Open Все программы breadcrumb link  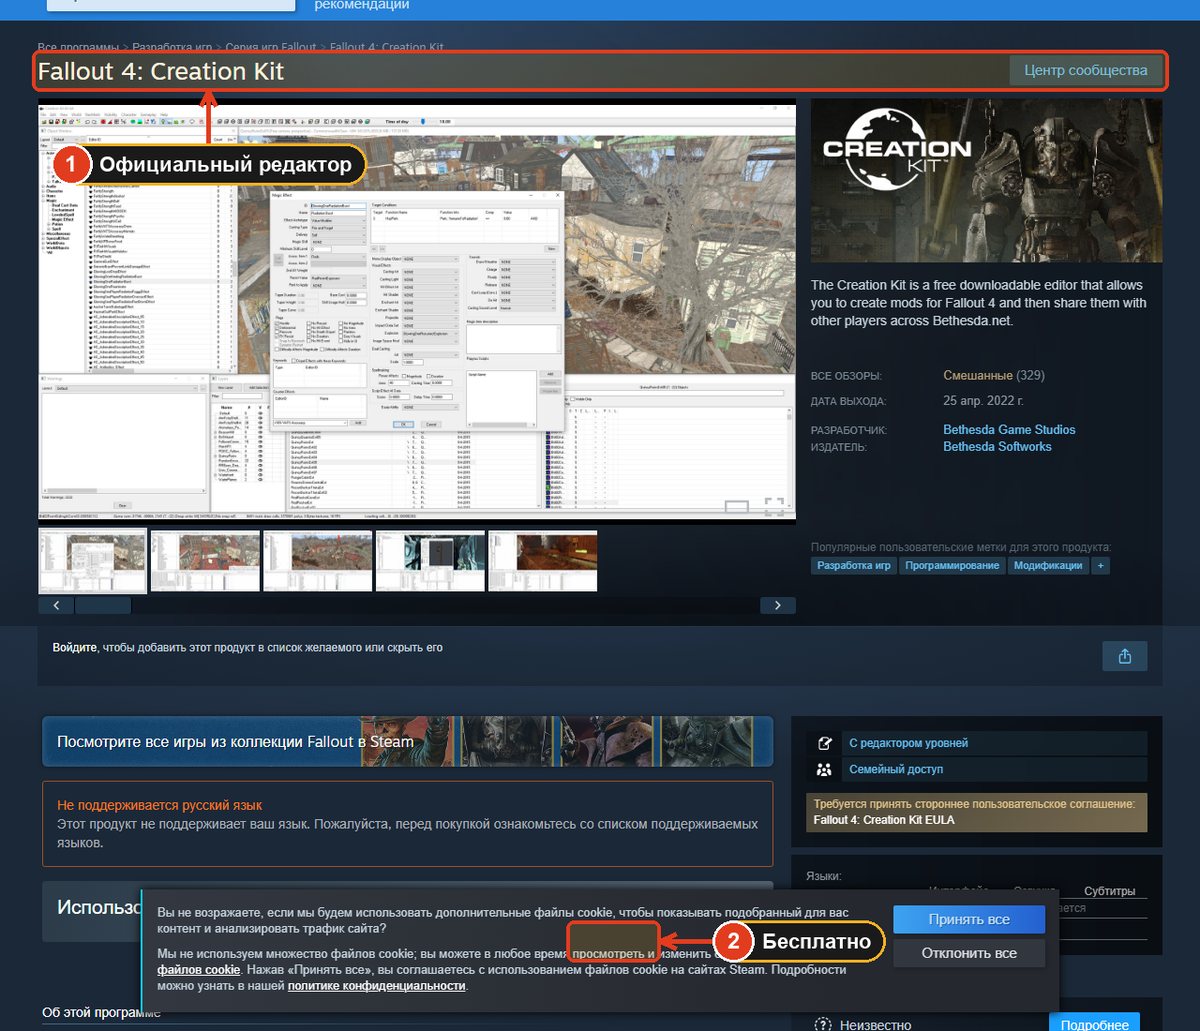pos(78,47)
